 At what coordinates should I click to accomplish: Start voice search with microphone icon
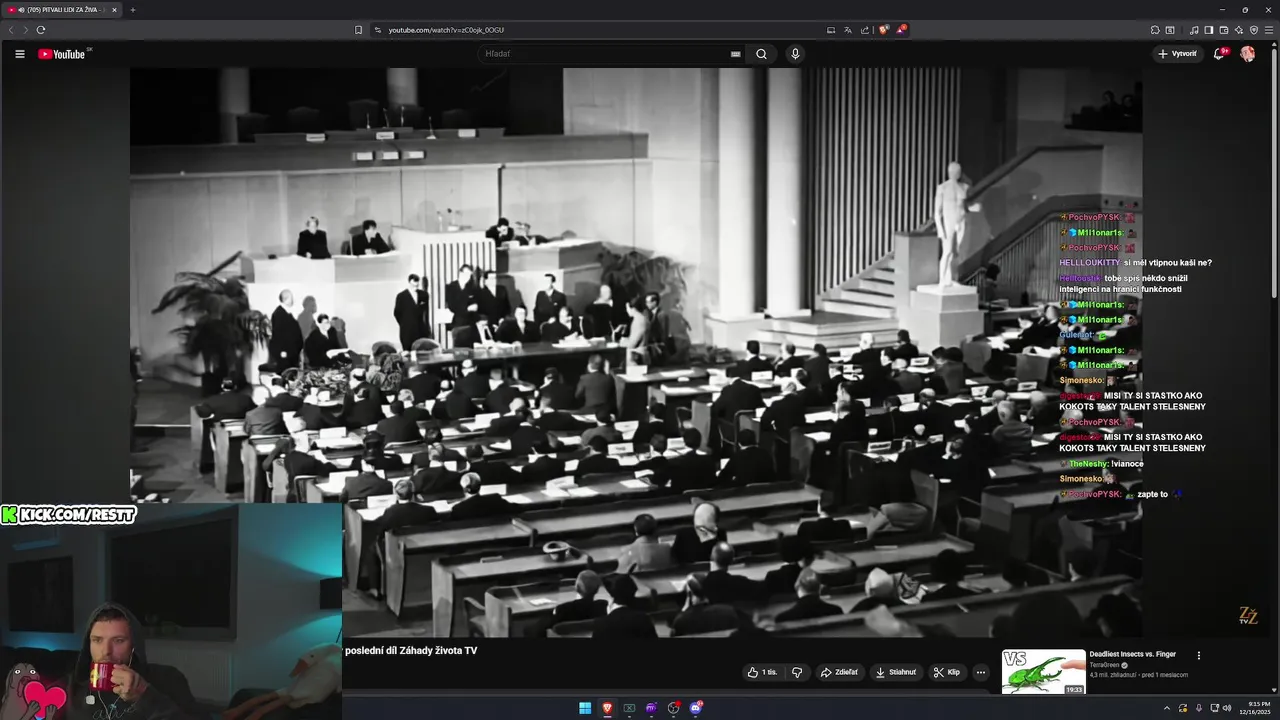pos(795,54)
